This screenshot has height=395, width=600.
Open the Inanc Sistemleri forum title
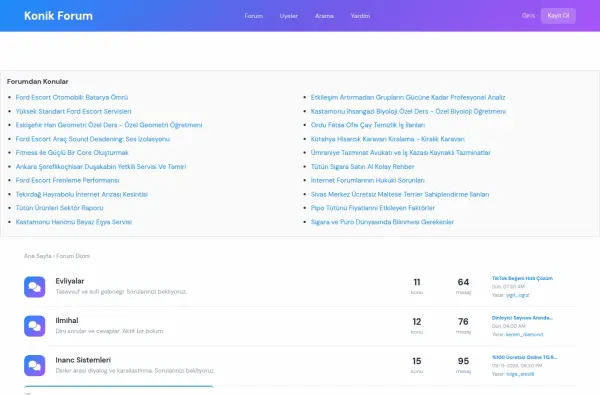point(83,360)
